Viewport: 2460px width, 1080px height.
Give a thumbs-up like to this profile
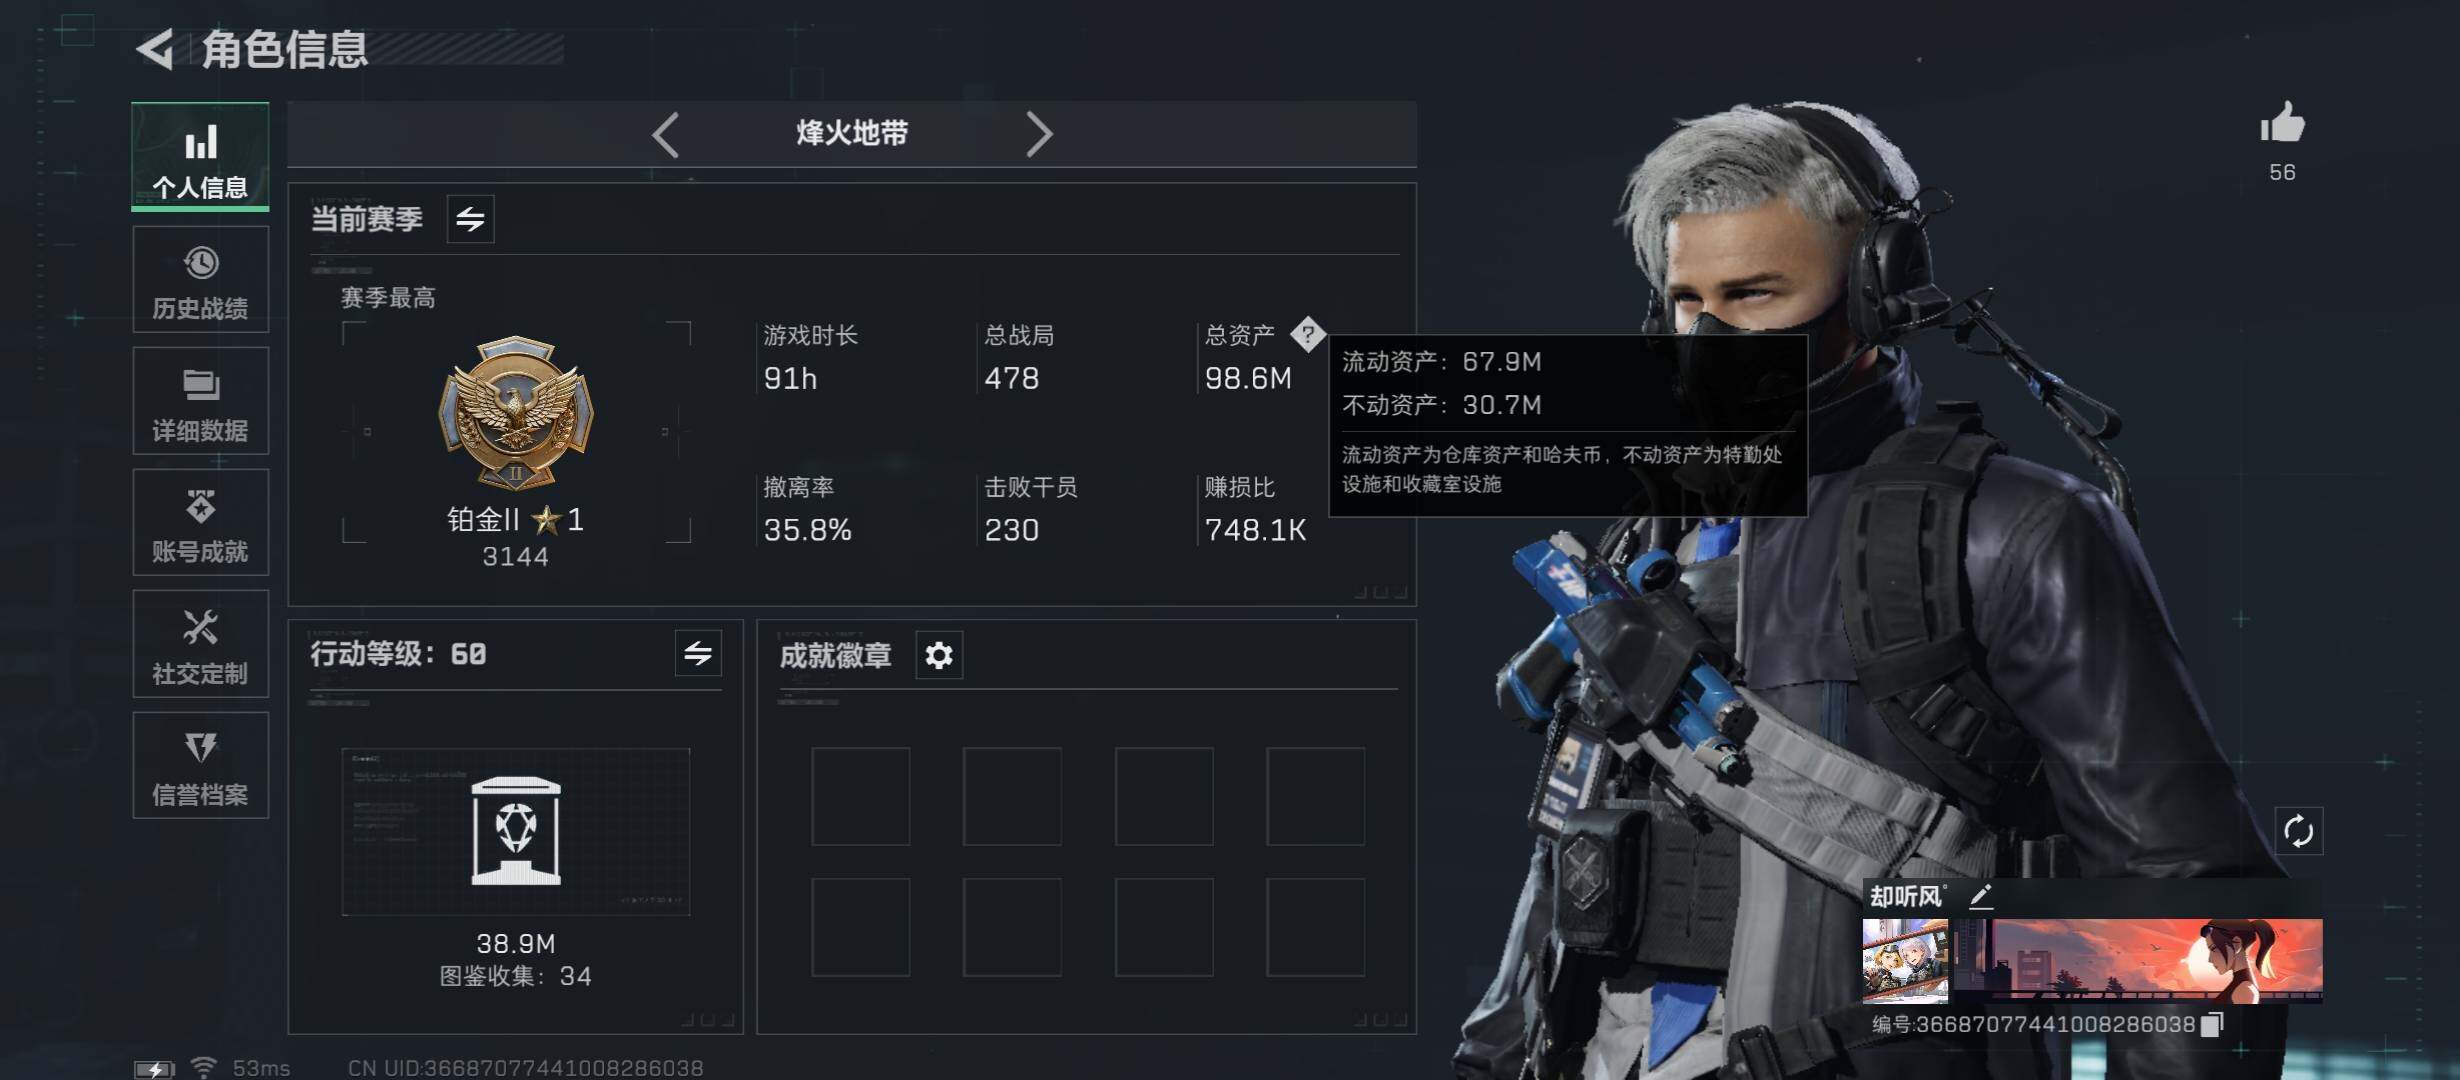tap(2282, 125)
